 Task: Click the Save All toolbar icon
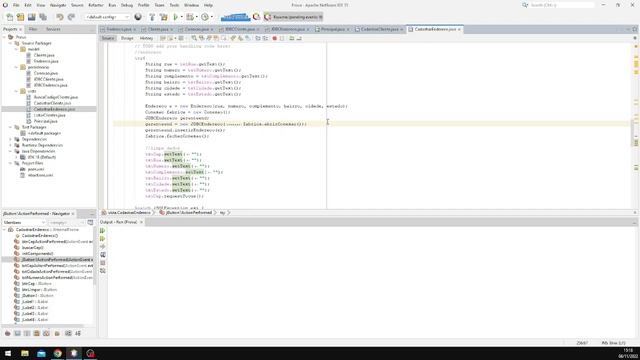tap(43, 17)
